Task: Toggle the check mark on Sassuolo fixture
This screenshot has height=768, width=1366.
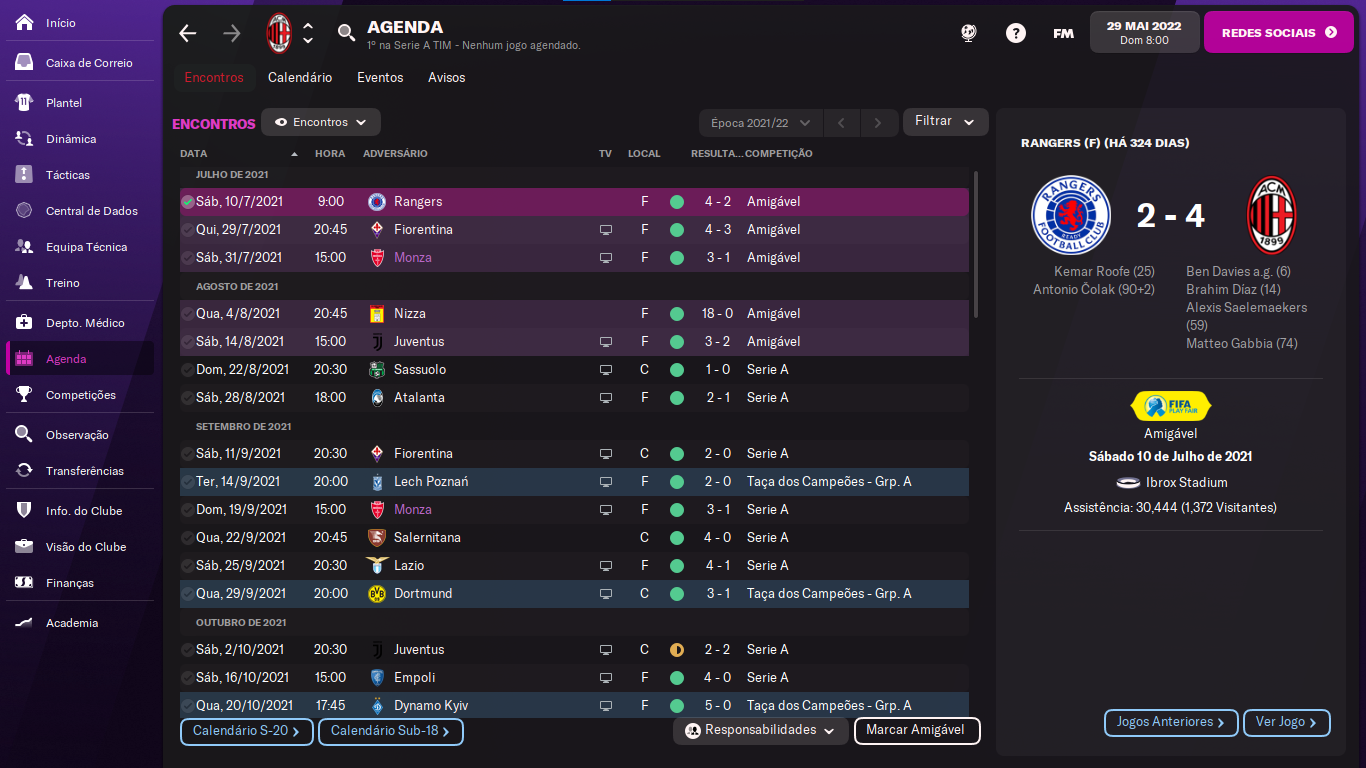Action: coord(187,370)
